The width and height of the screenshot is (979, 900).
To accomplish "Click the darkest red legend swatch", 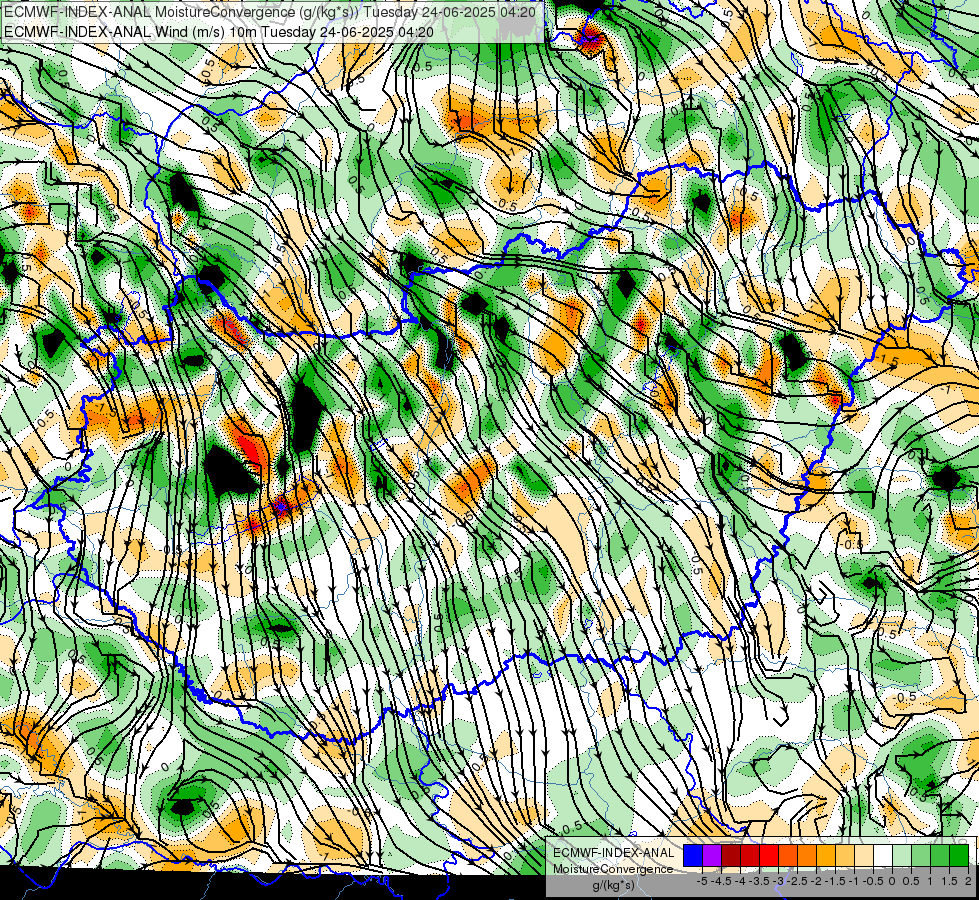I will click(731, 855).
